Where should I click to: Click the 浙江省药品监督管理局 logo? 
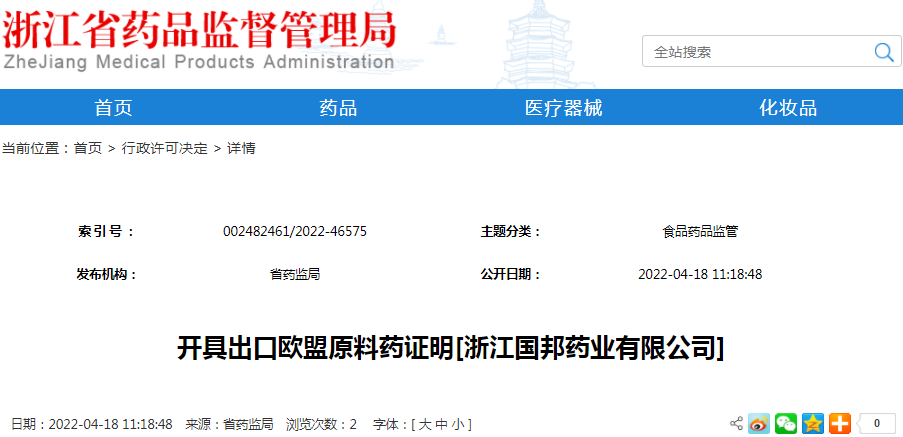[x=199, y=29]
